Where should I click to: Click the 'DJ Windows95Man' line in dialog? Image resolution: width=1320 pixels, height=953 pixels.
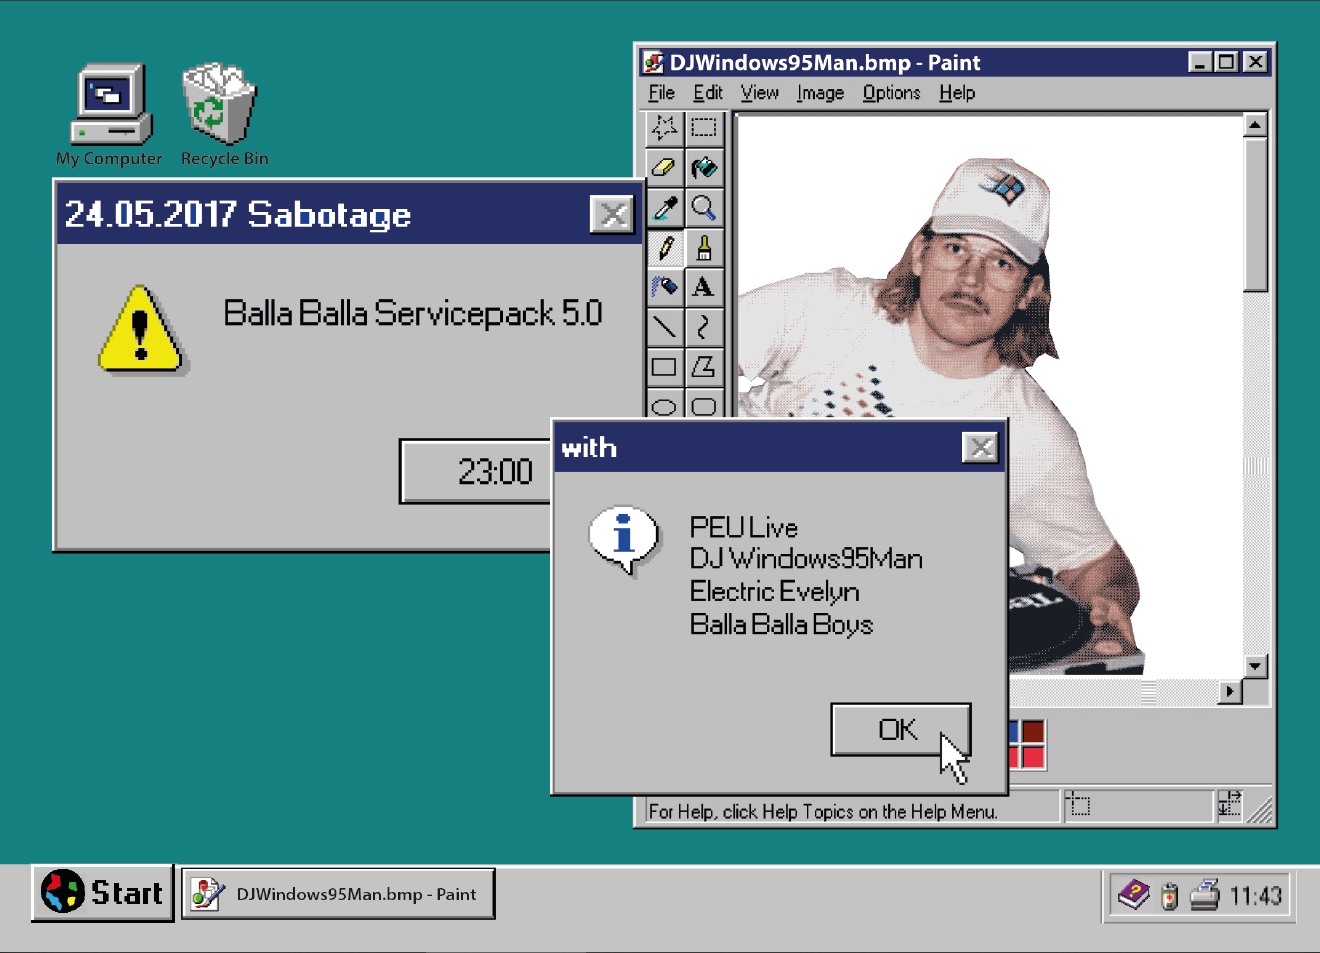806,558
